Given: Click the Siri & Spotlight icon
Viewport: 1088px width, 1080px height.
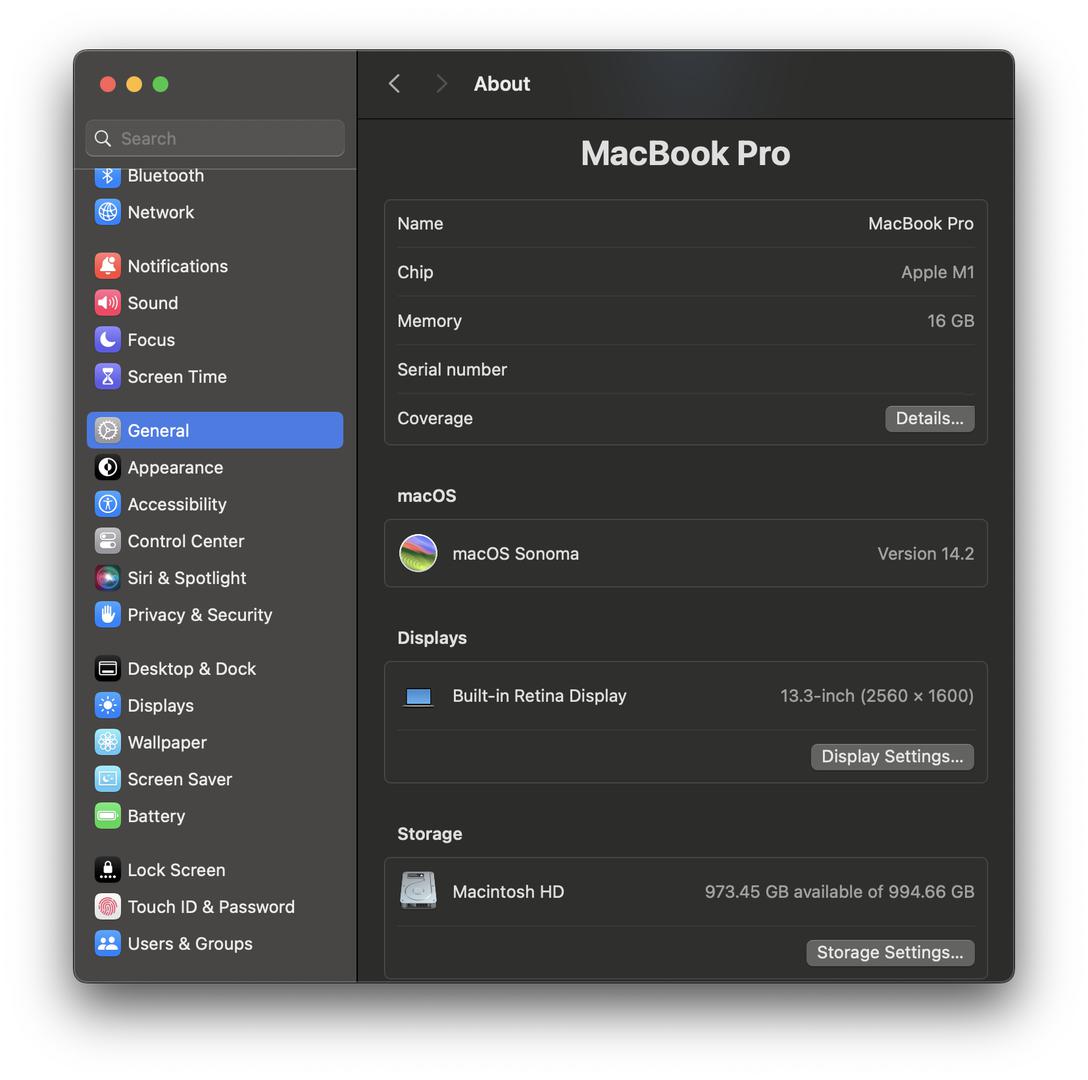Looking at the screenshot, I should click(108, 578).
